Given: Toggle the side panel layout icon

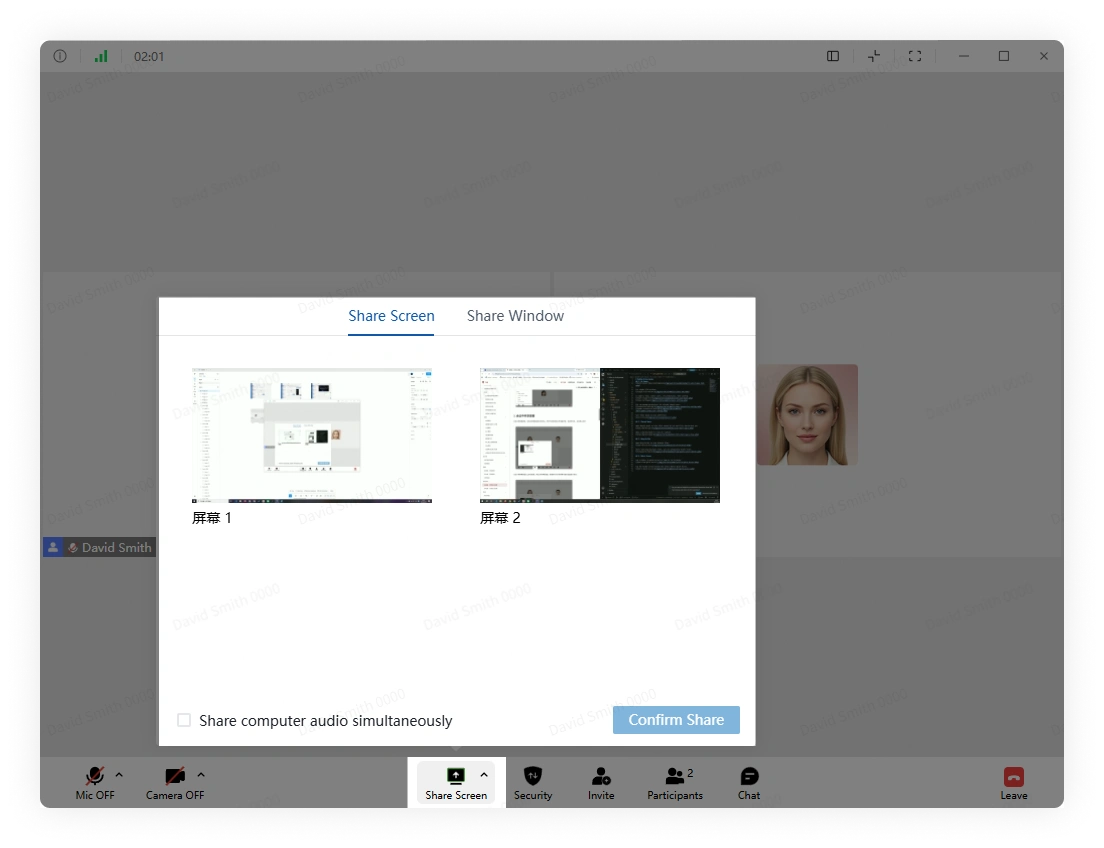Looking at the screenshot, I should 833,56.
